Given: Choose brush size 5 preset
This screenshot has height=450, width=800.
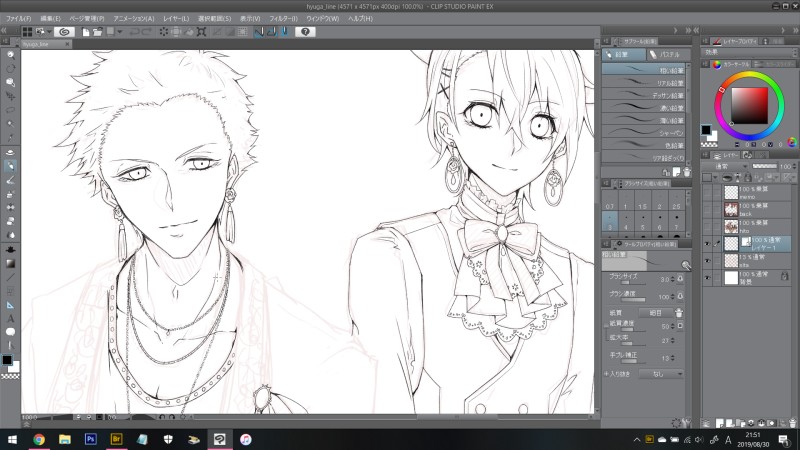Looking at the screenshot, I should coord(643,223).
